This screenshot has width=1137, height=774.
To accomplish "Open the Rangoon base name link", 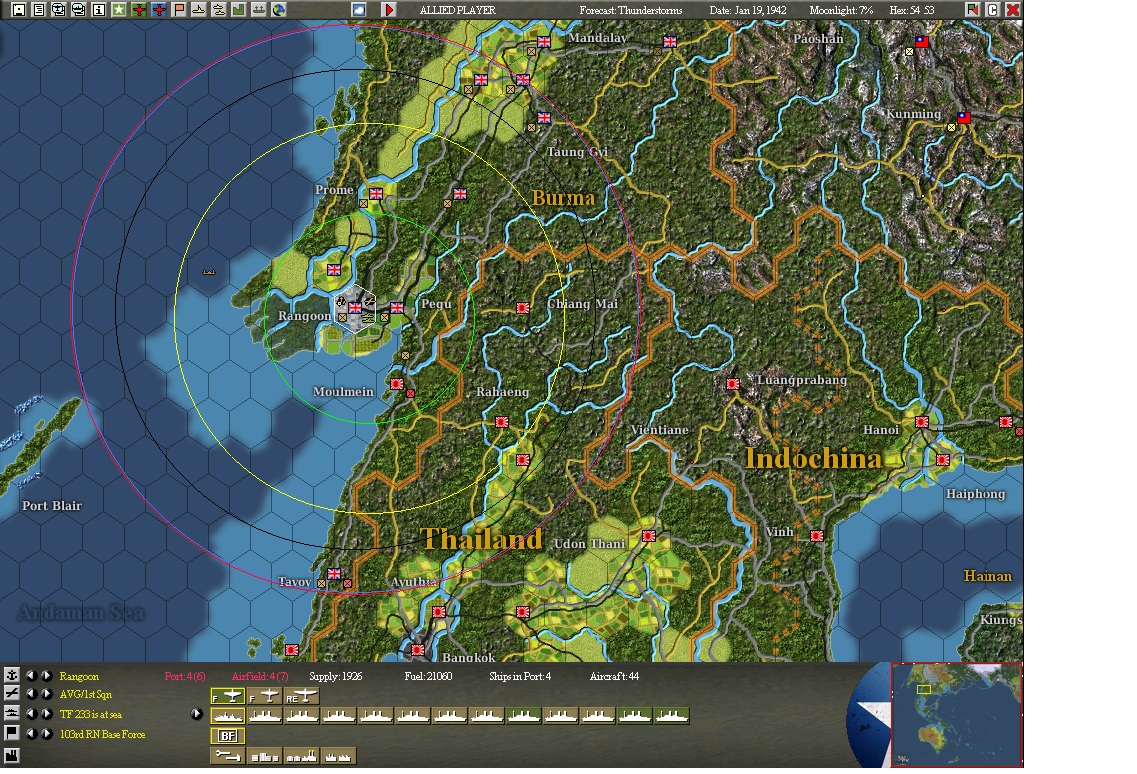I will 79,676.
